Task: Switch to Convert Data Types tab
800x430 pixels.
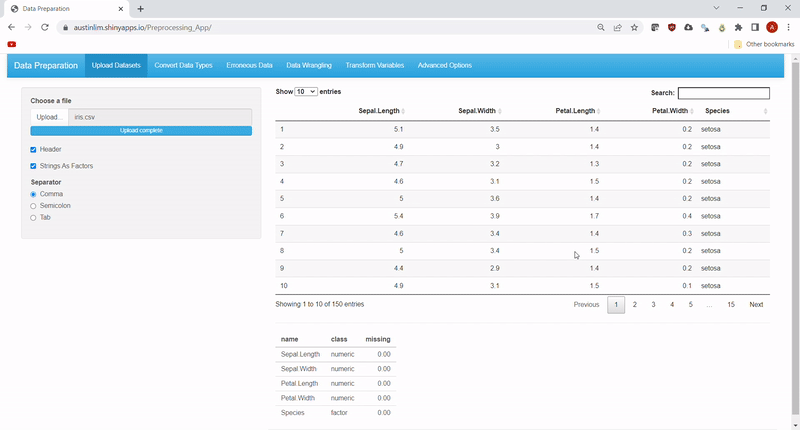Action: click(183, 65)
